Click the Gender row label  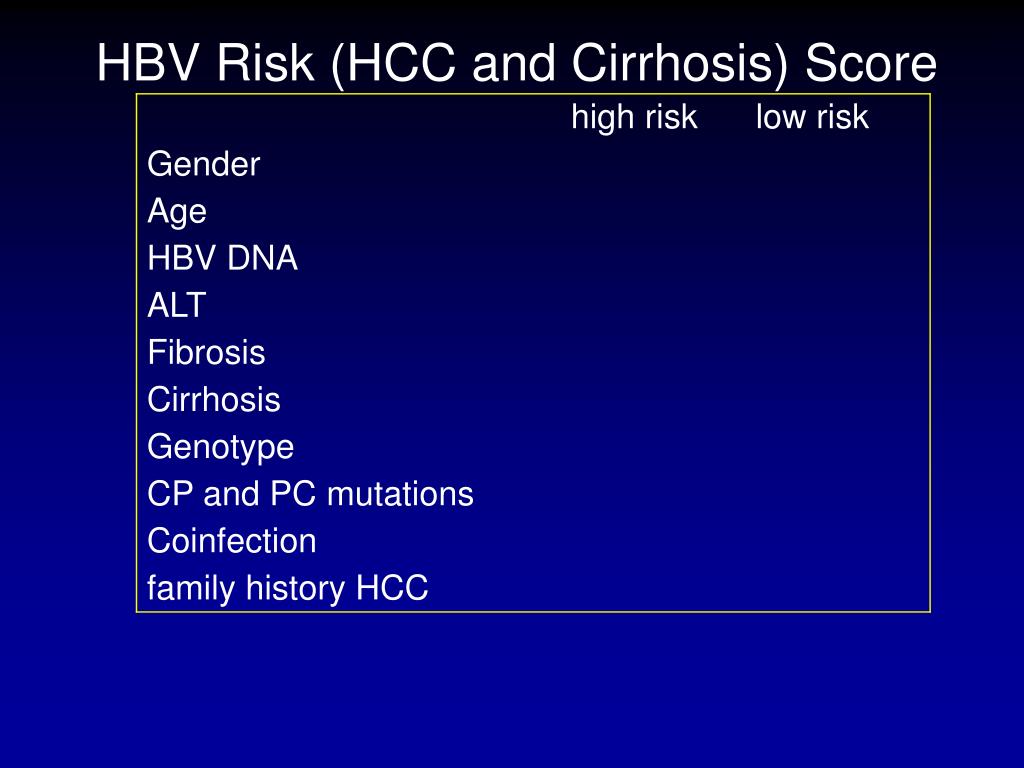[x=204, y=164]
